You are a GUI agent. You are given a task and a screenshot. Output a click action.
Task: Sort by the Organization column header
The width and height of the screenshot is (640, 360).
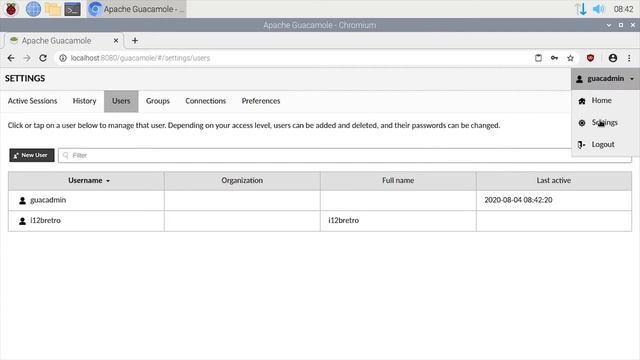coord(242,180)
